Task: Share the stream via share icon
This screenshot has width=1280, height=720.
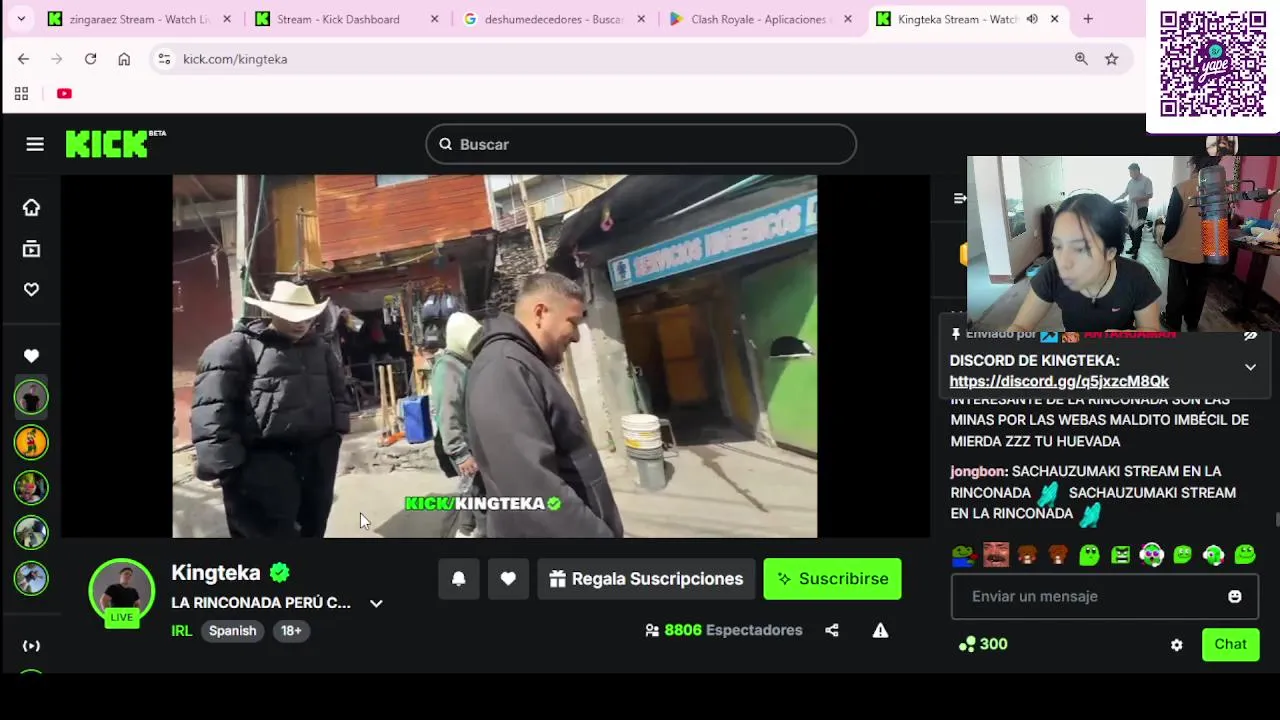Action: (832, 630)
